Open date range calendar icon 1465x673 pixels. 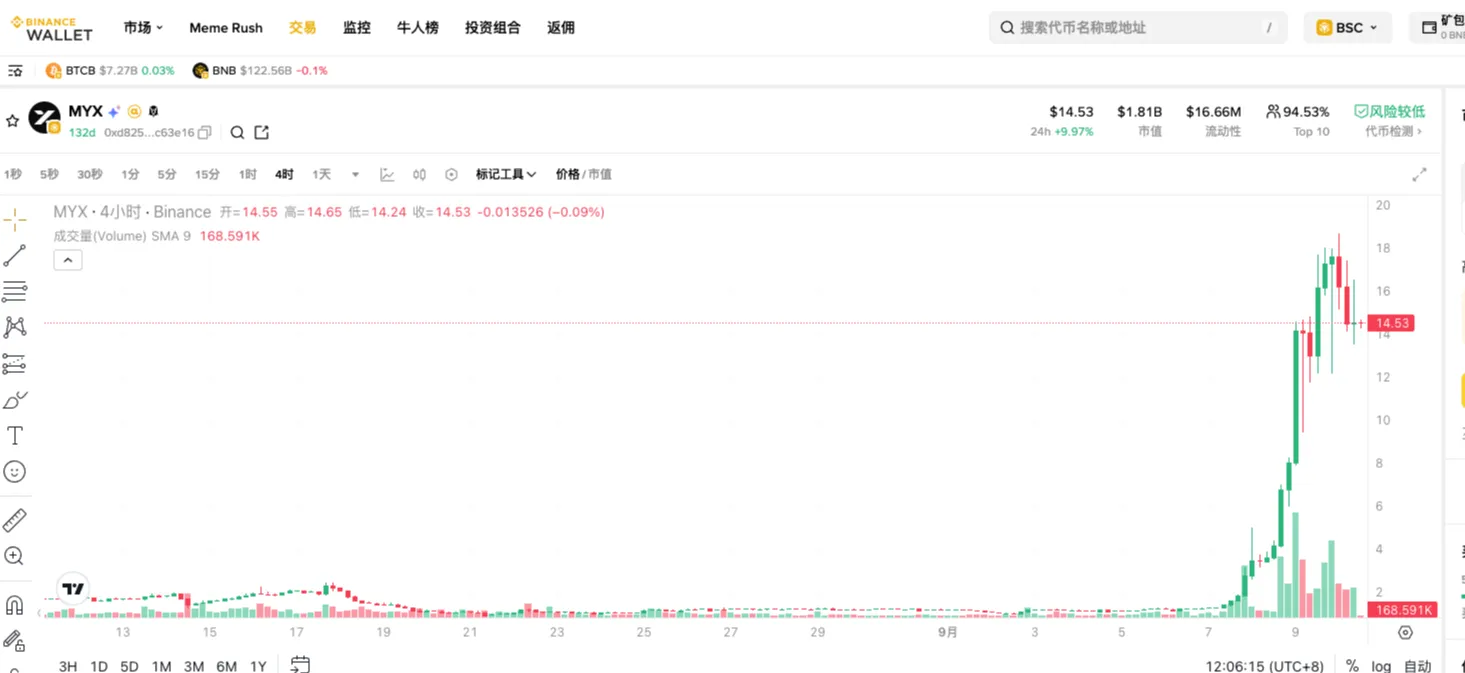pyautogui.click(x=300, y=664)
